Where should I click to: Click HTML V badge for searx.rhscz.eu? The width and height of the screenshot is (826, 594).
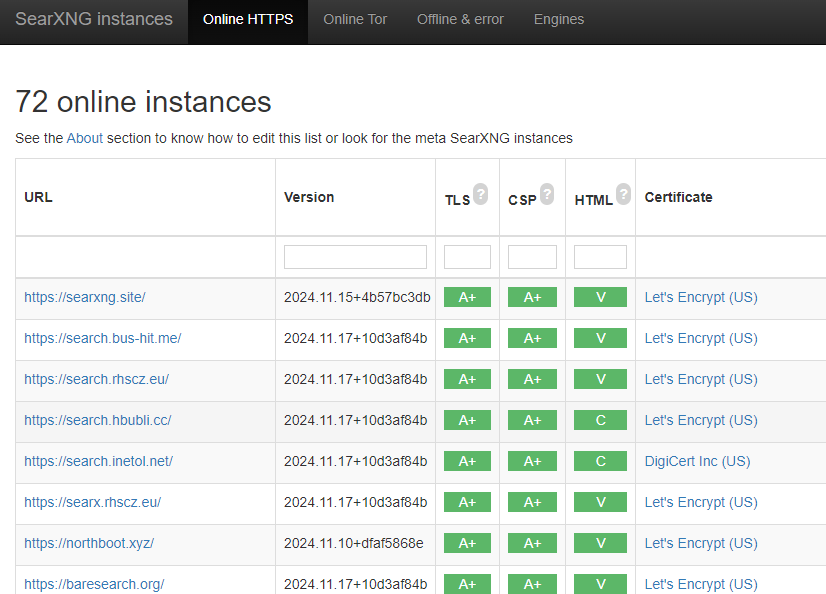pyautogui.click(x=601, y=502)
